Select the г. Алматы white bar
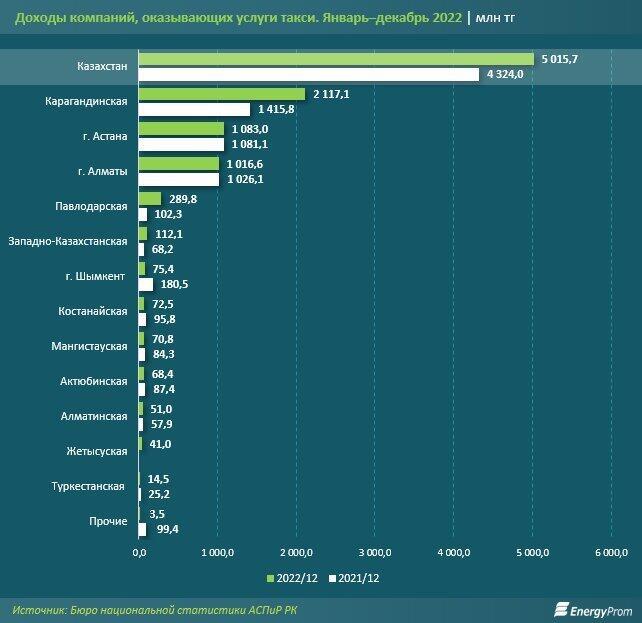 tap(179, 179)
